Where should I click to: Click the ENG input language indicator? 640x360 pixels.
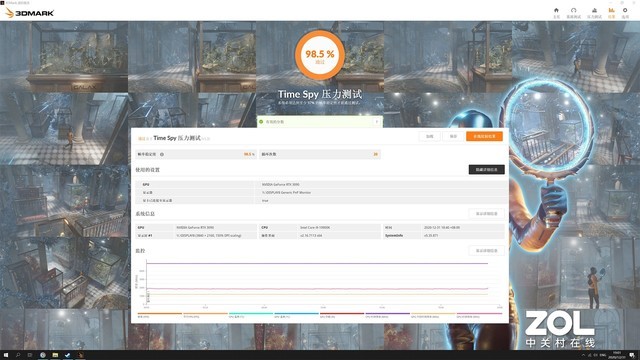click(603, 355)
